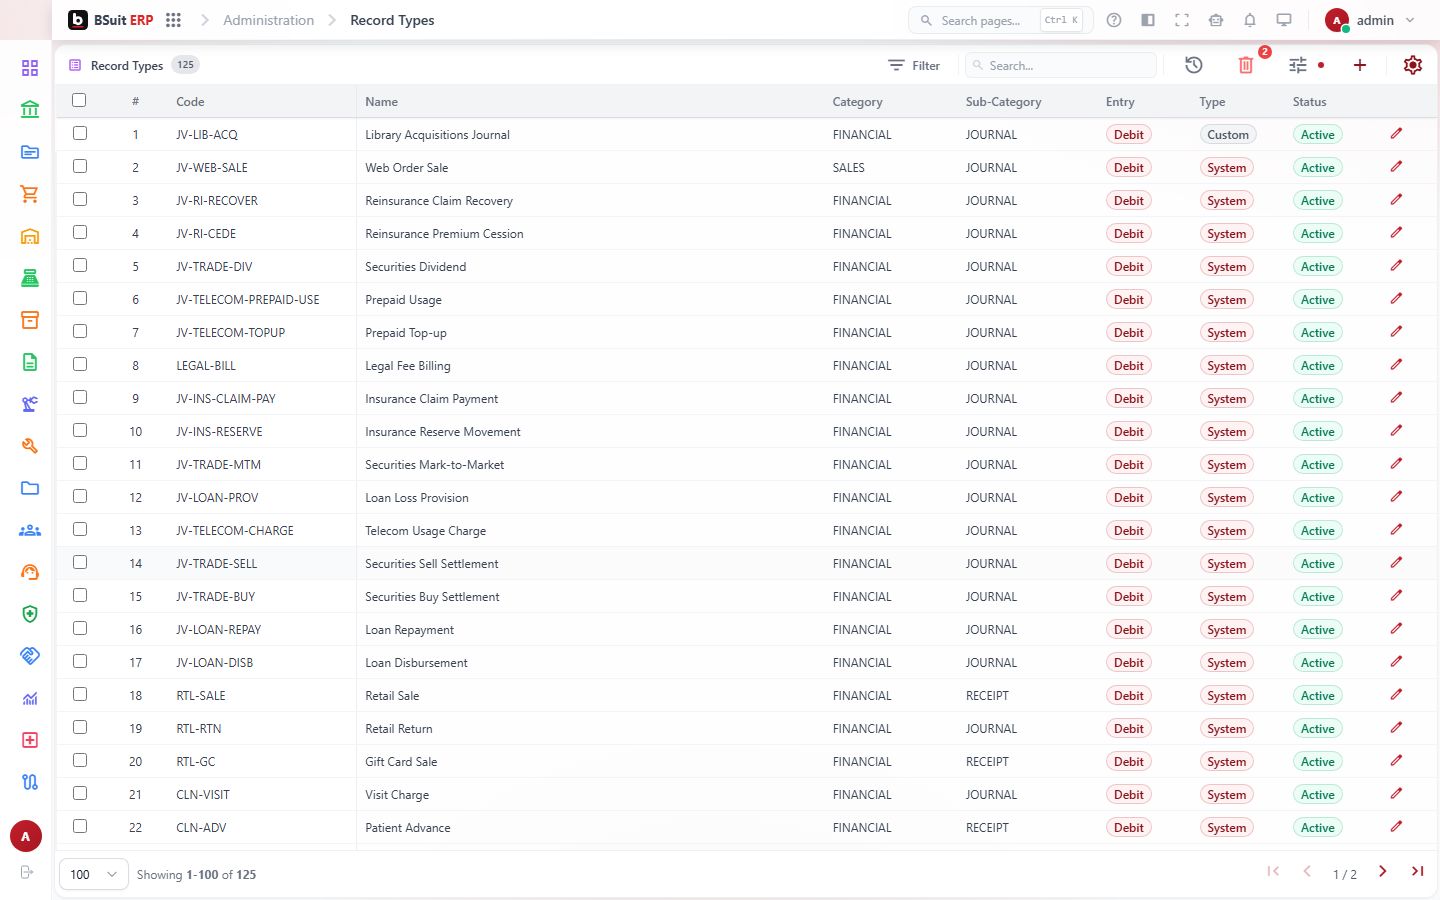Viewport: 1440px width, 900px height.
Task: Click the red user avatar at sidebar bottom
Action: coord(26,836)
